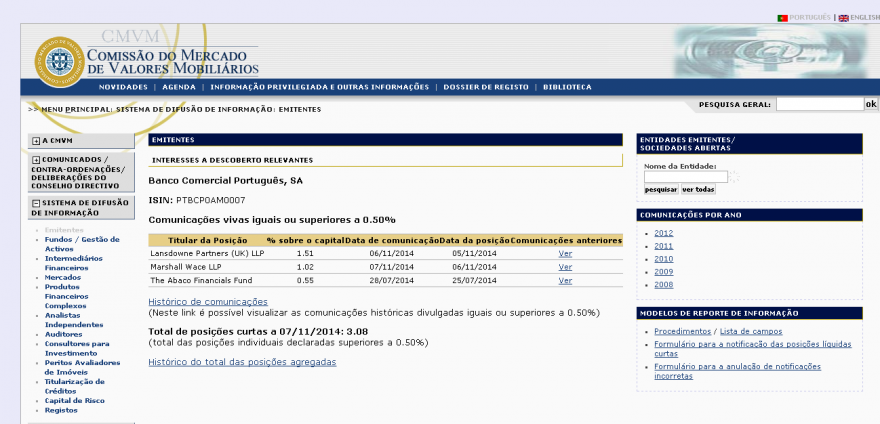Select Produtos Financeiros Complexos

pos(66,297)
